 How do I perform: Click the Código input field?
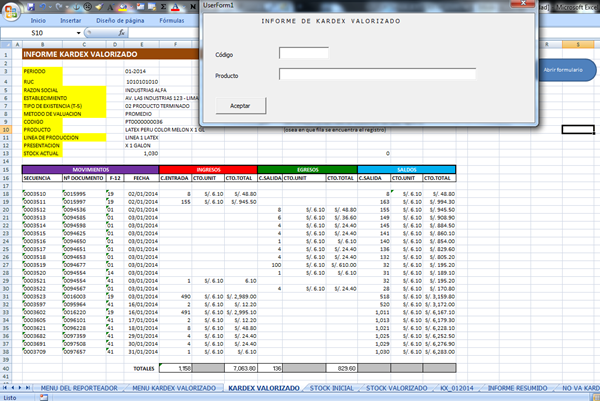[303, 53]
